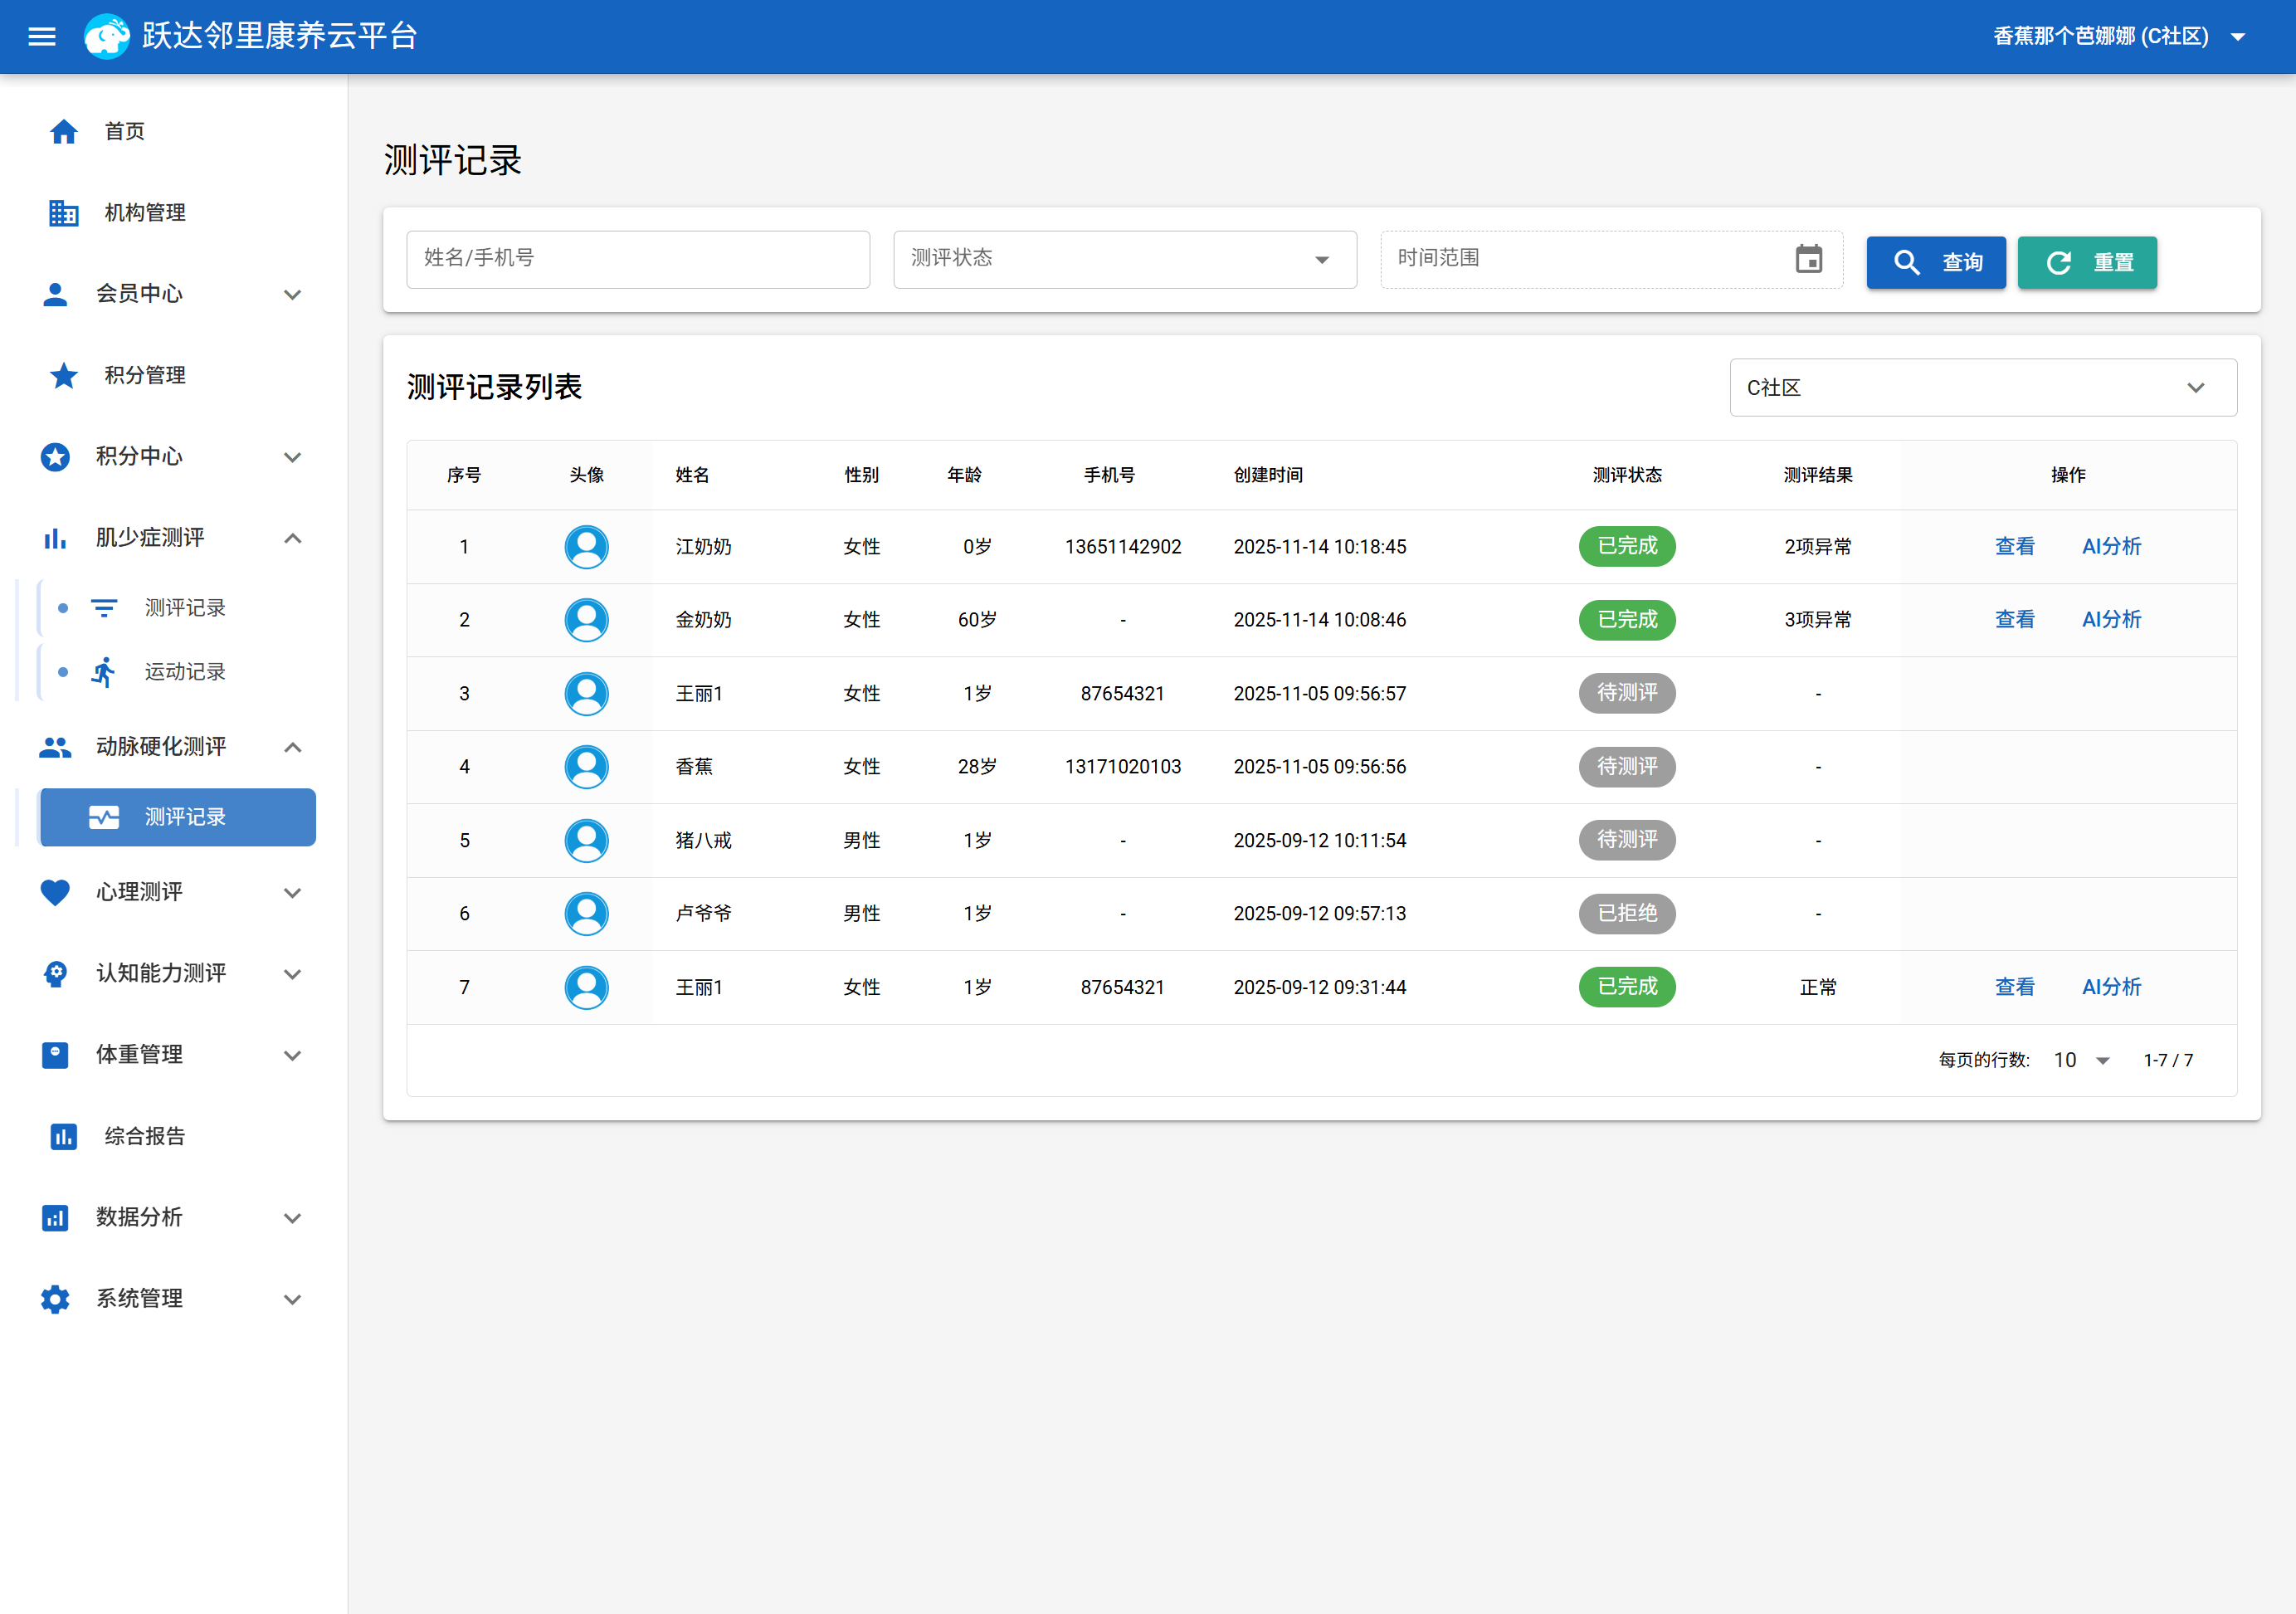This screenshot has width=2296, height=1614.
Task: Open 积分管理 menu item
Action: click(x=176, y=376)
